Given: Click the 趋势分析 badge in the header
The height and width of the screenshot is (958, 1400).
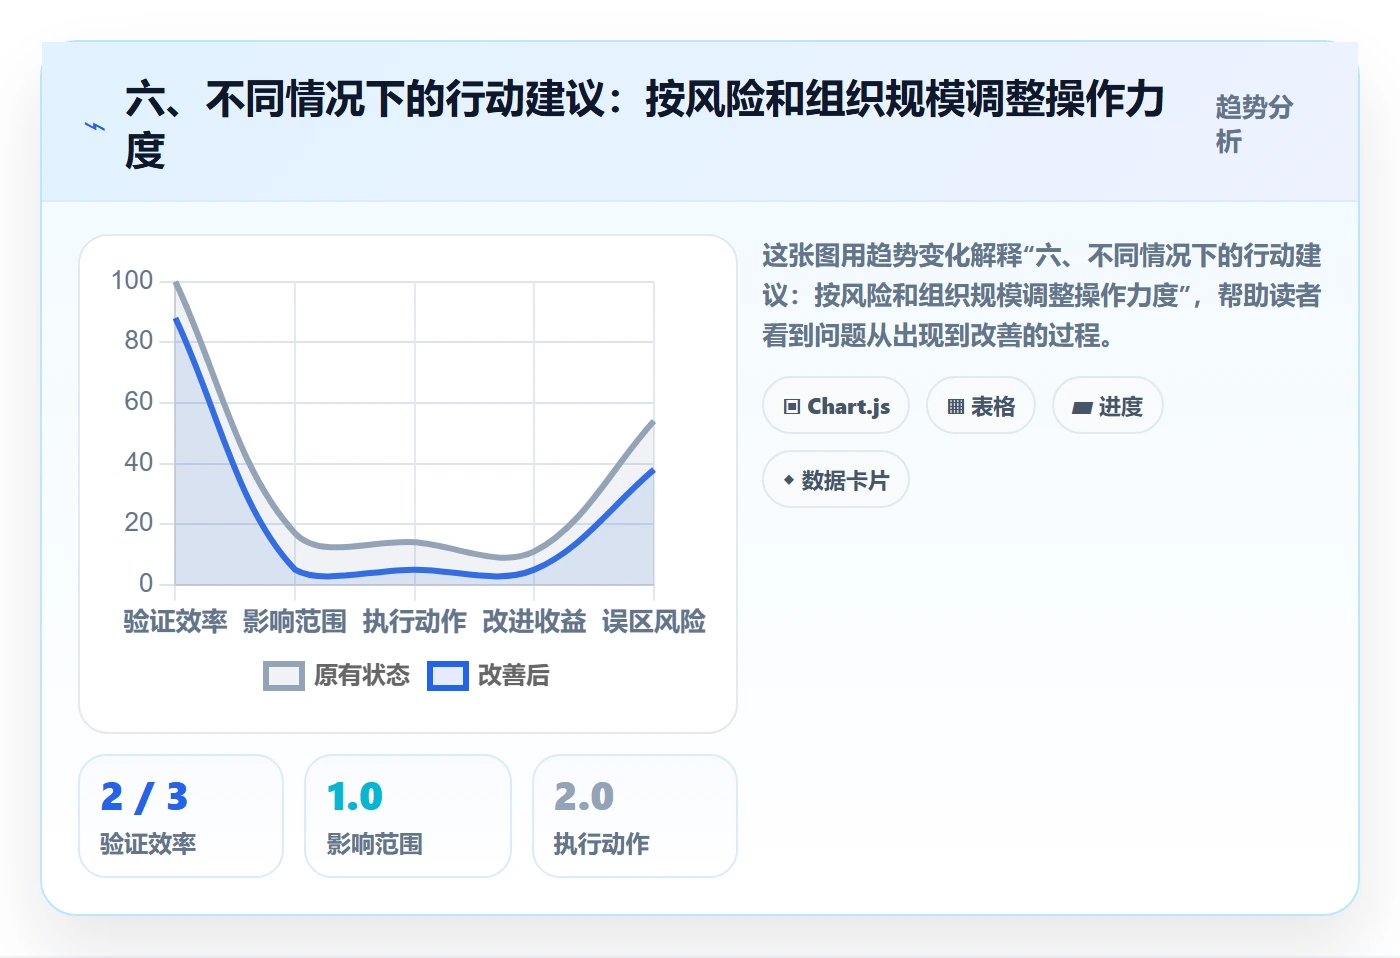Looking at the screenshot, I should tap(1255, 124).
